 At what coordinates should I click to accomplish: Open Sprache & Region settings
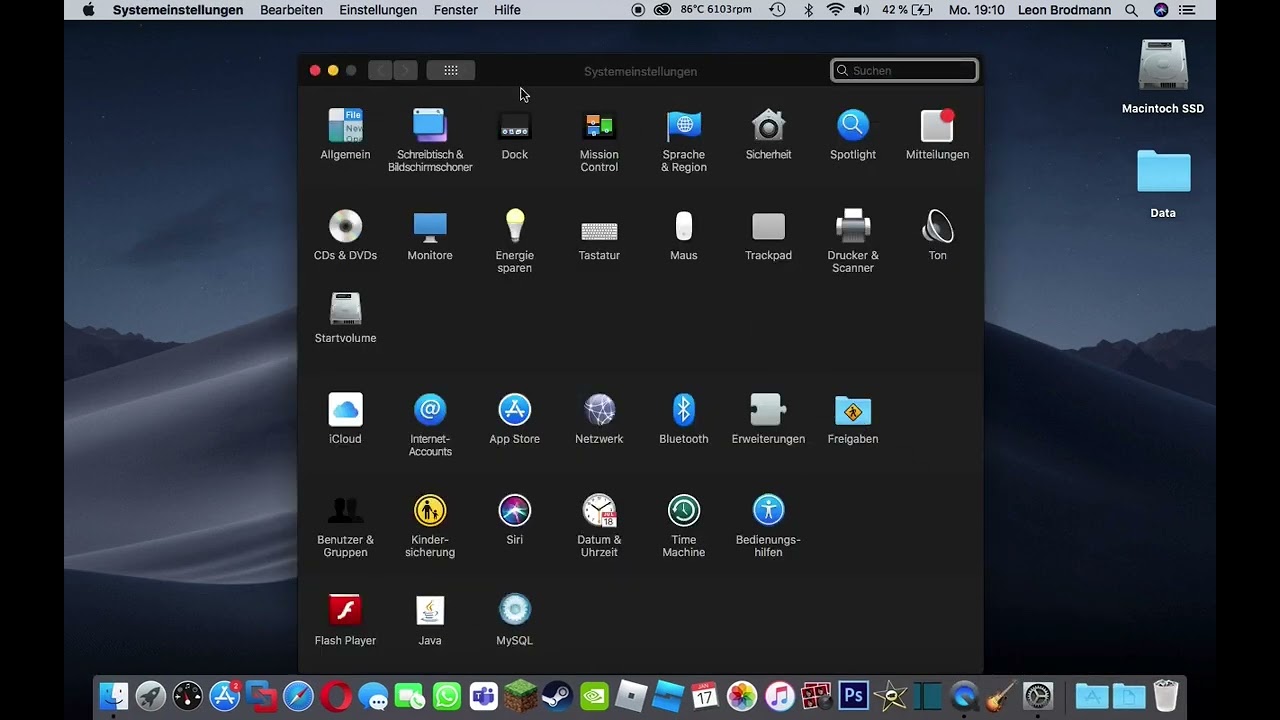684,140
